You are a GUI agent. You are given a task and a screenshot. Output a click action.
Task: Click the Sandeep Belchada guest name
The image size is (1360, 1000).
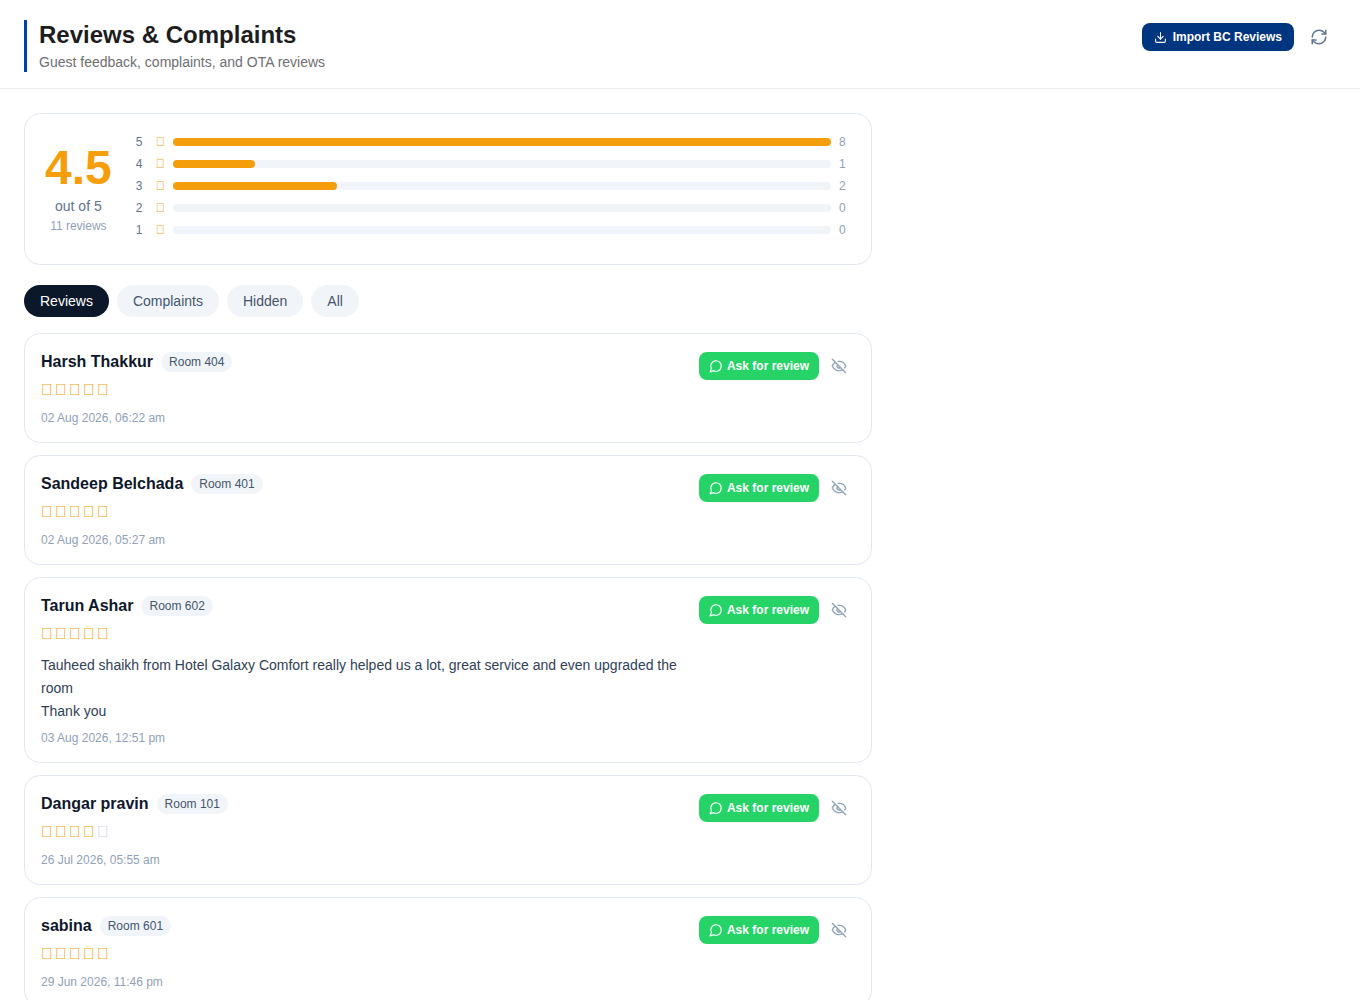tap(112, 484)
